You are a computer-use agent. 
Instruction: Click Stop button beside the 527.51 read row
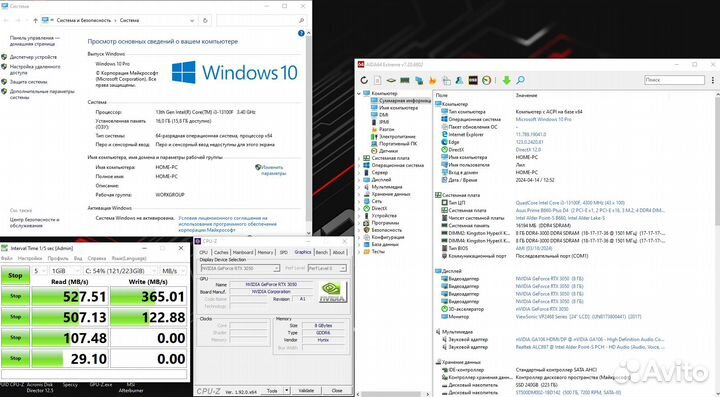tap(15, 296)
